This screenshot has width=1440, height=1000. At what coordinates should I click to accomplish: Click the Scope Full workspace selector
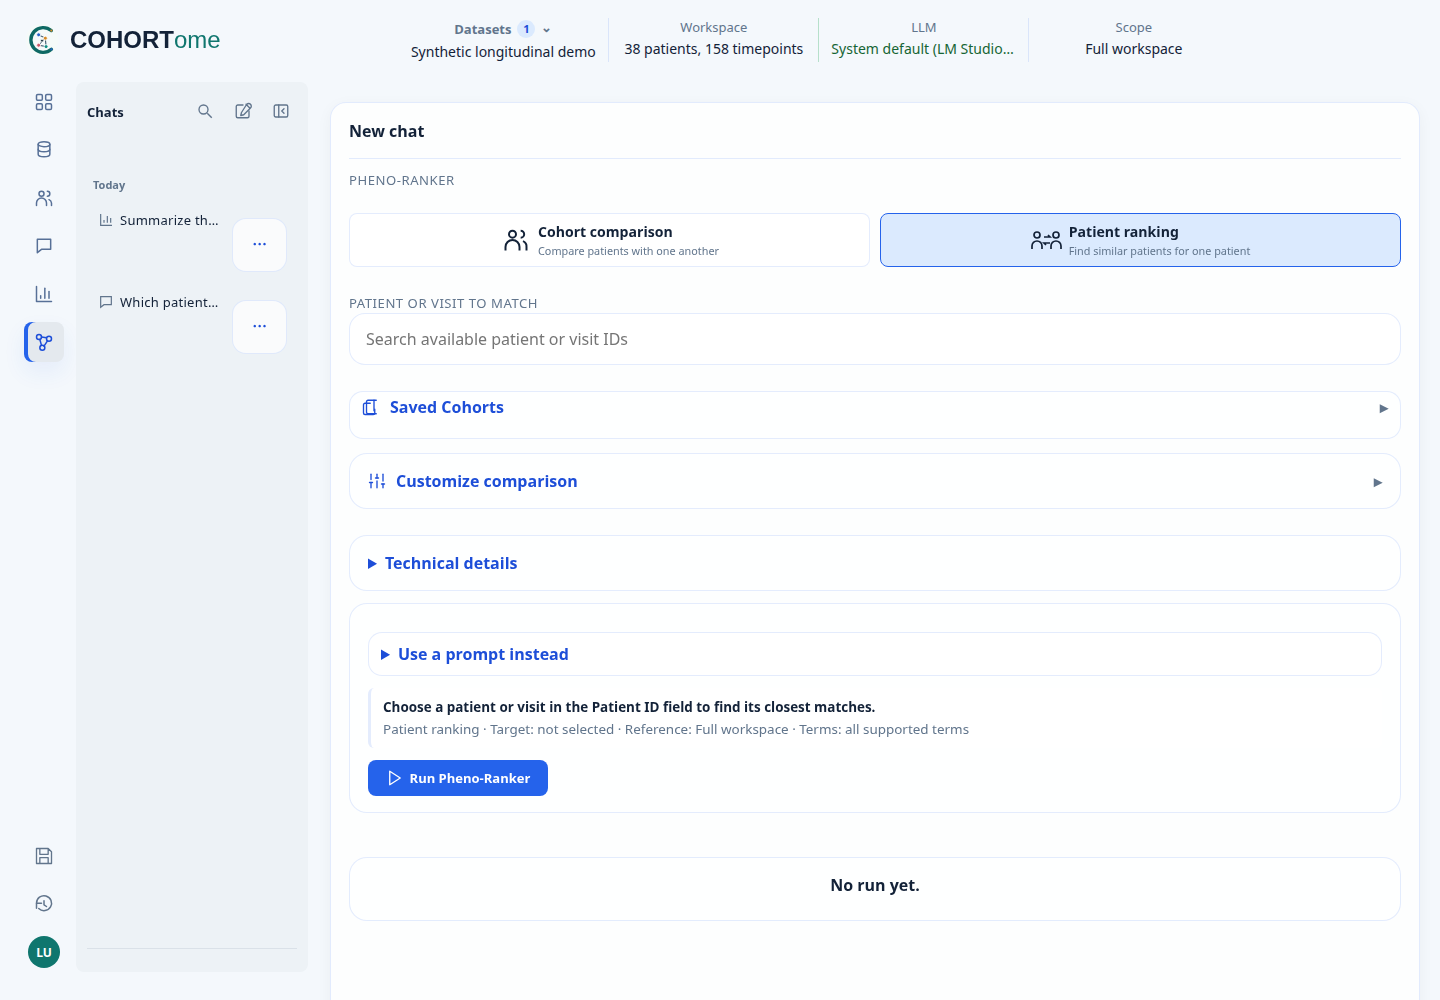click(1134, 49)
